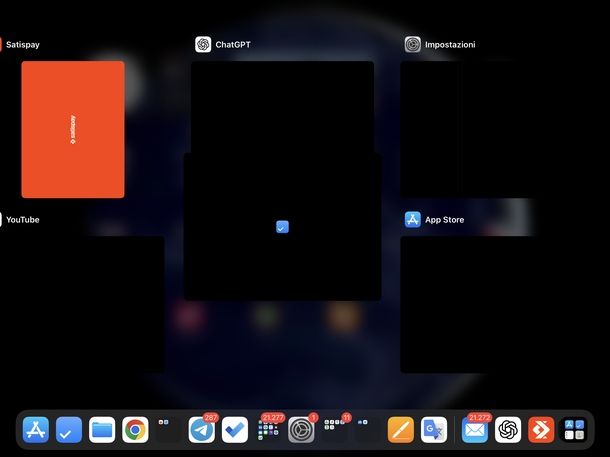
Task: Open the two-app folder left of Pages
Action: point(368,430)
